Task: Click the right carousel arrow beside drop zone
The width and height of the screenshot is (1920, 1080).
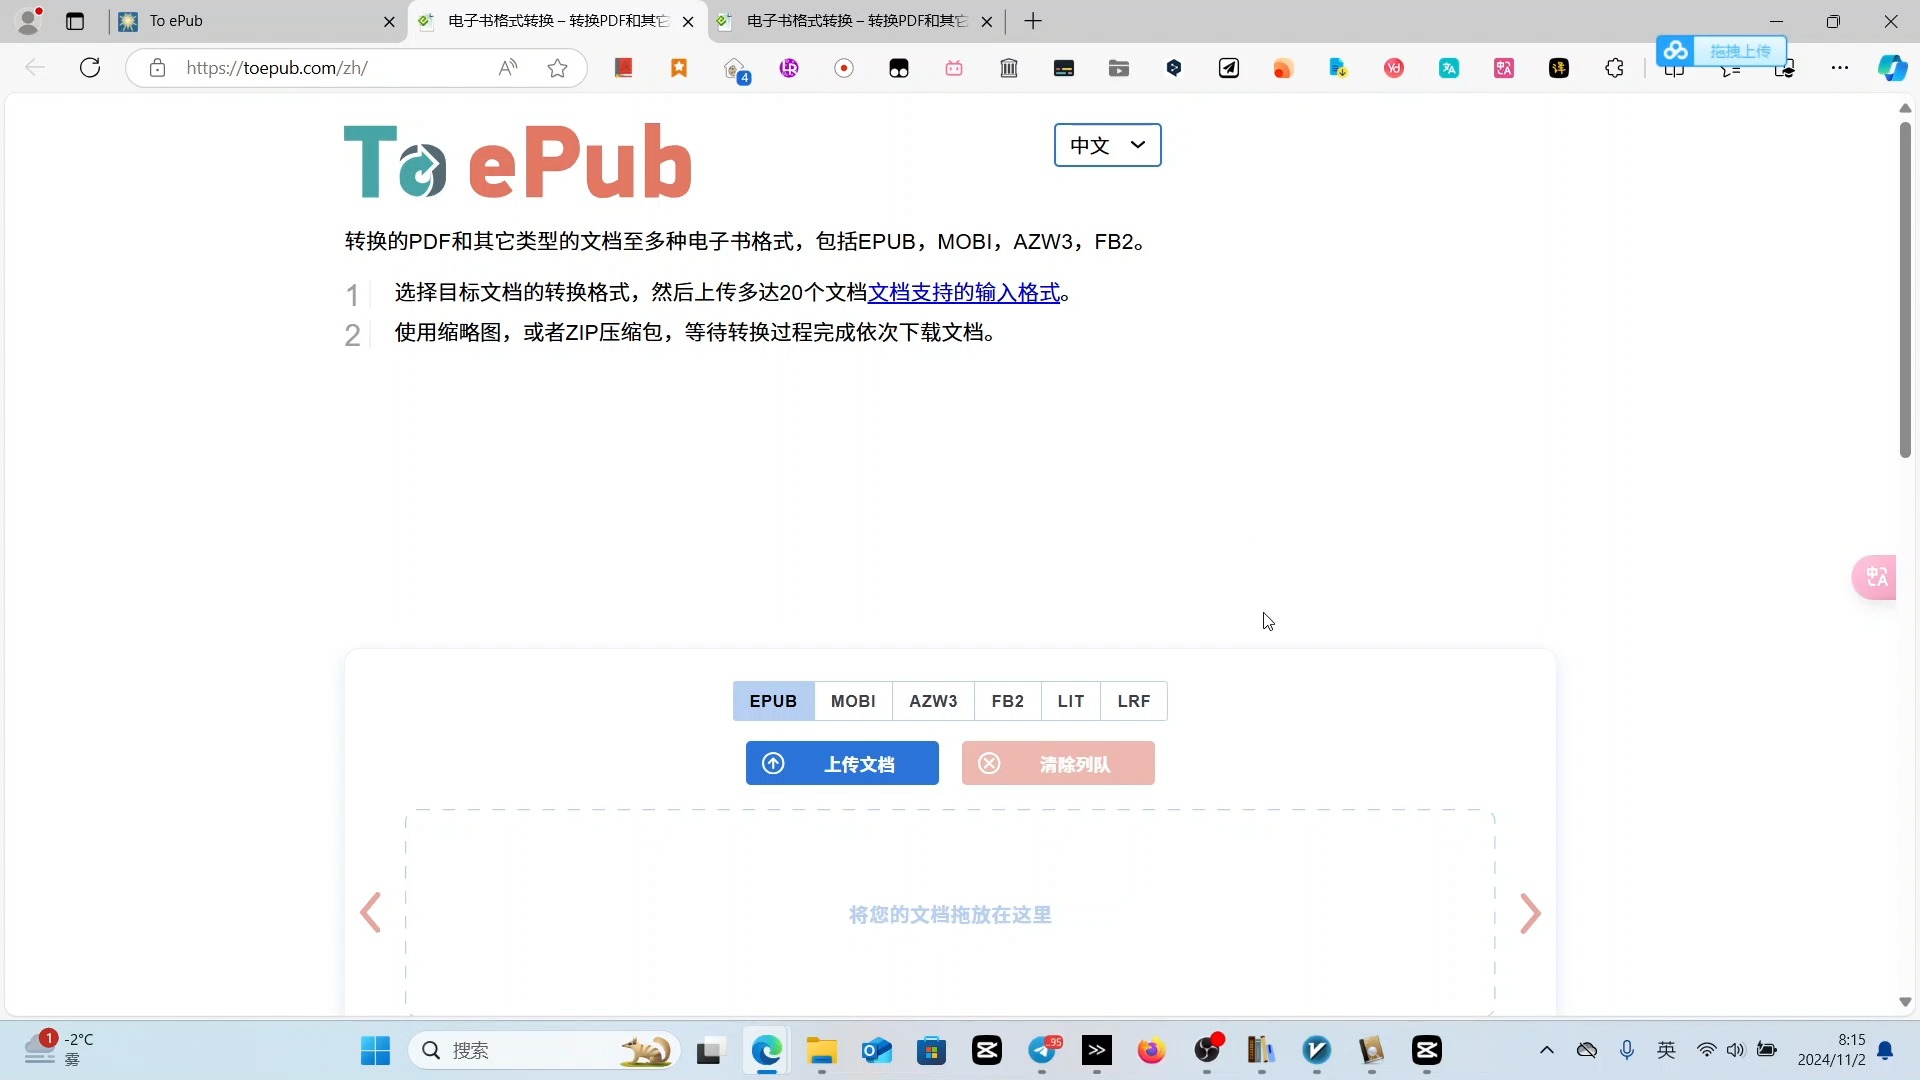Action: pos(1530,913)
